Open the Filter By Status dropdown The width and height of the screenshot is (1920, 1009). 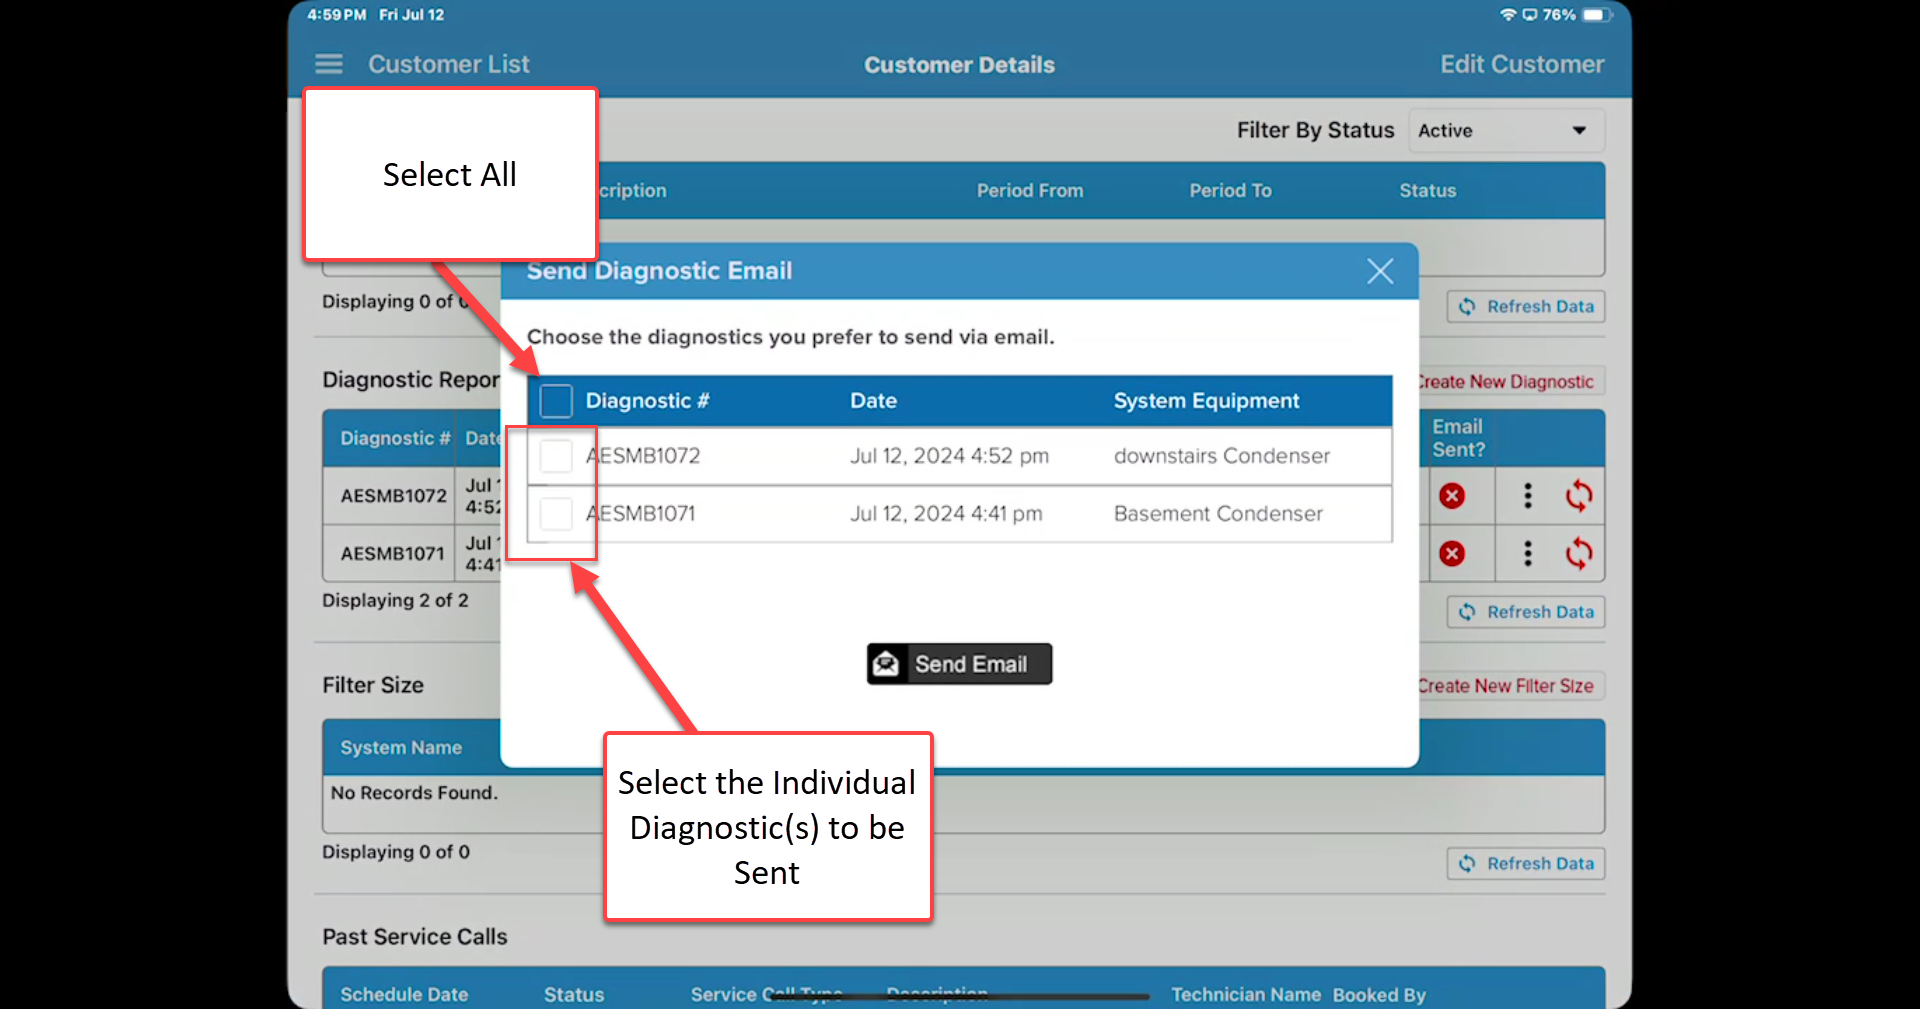1506,131
